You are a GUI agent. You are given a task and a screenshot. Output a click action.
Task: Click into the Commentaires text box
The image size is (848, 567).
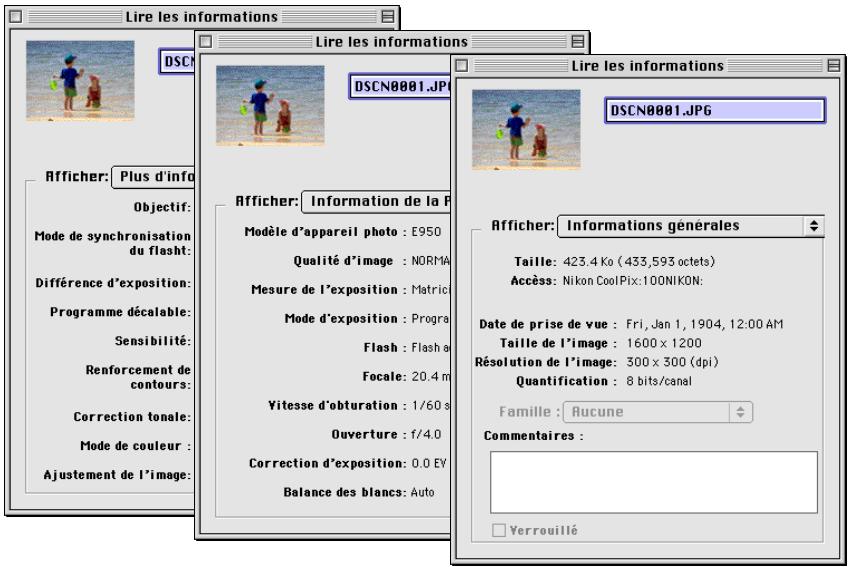click(654, 482)
